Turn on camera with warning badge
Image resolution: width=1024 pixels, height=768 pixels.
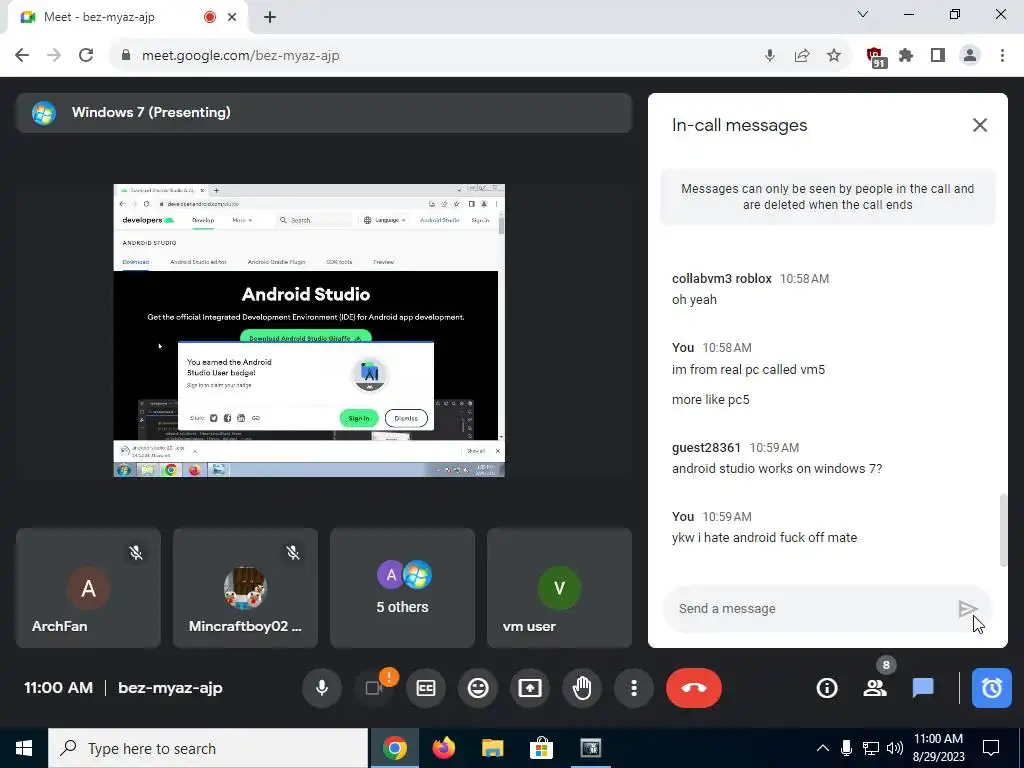(x=374, y=688)
